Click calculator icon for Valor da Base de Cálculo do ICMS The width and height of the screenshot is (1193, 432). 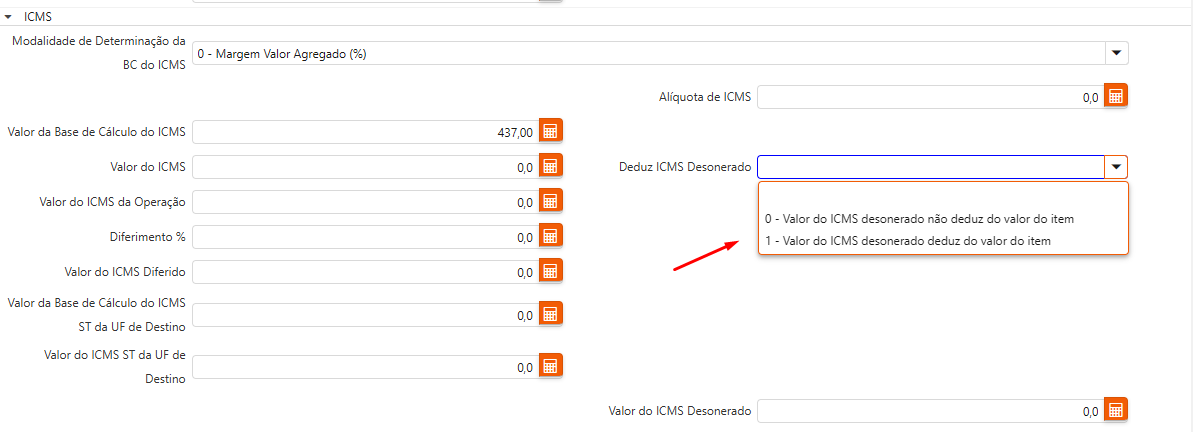tap(549, 132)
